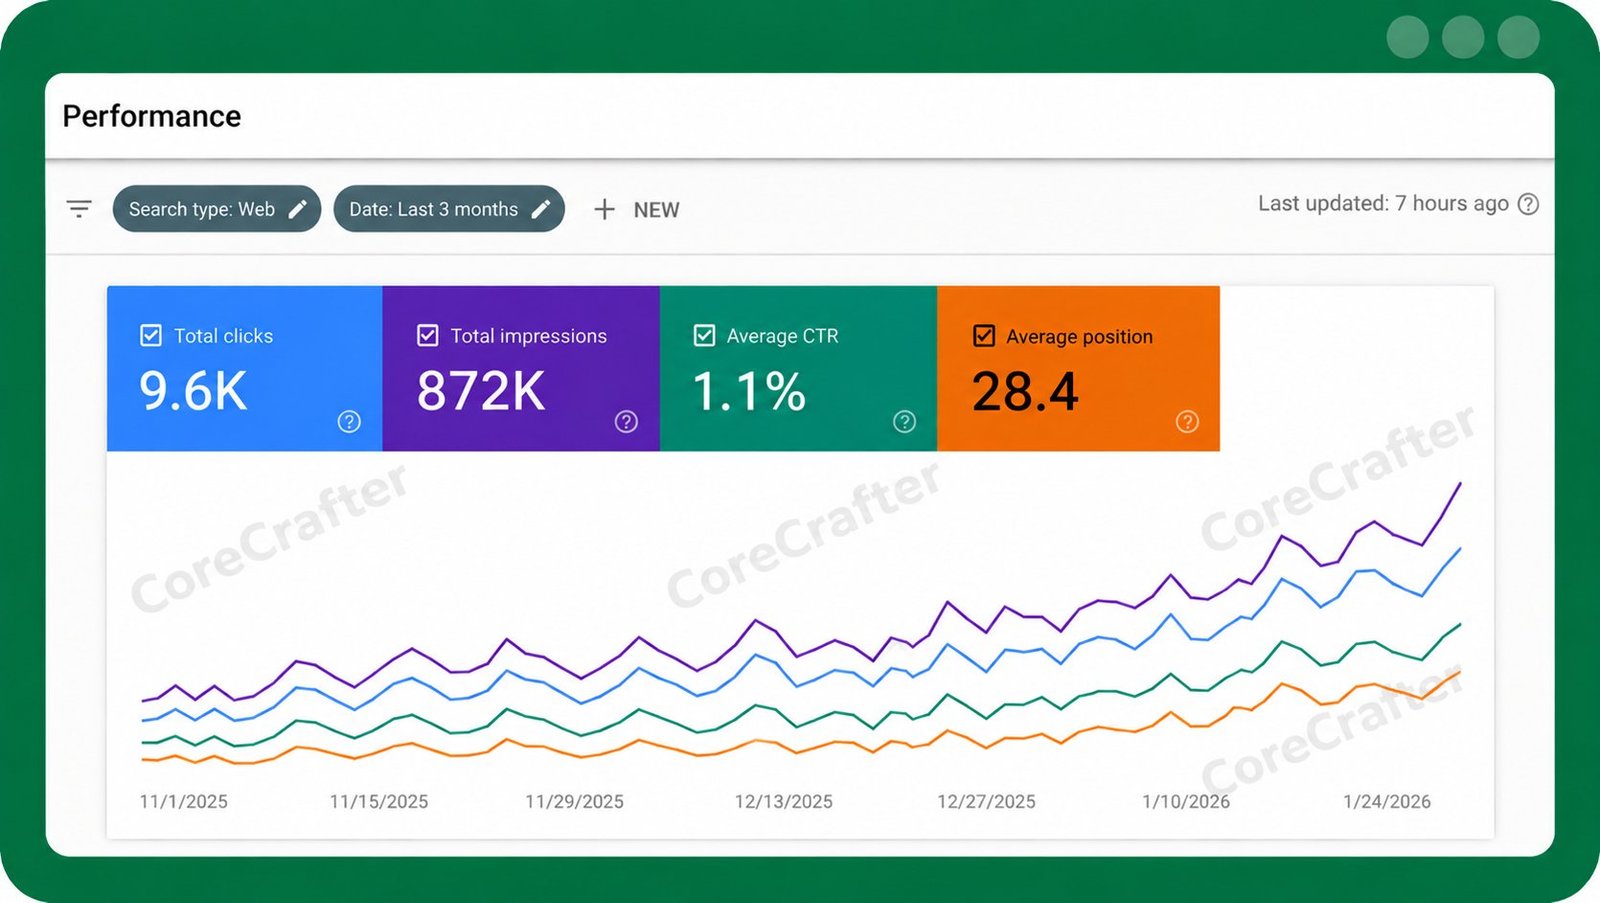This screenshot has width=1600, height=903.
Task: Uncheck the Total impressions checkbox
Action: point(427,336)
